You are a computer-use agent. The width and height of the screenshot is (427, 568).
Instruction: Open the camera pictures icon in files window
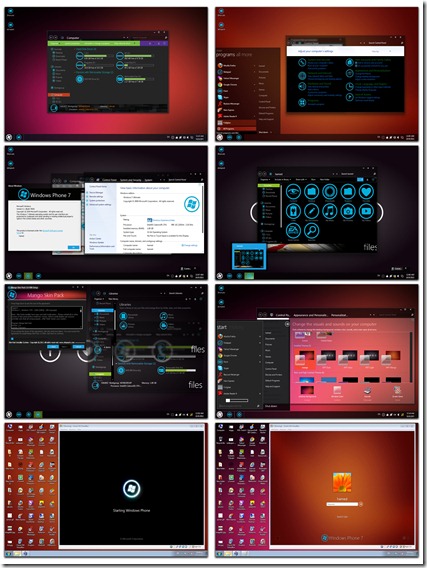(348, 211)
